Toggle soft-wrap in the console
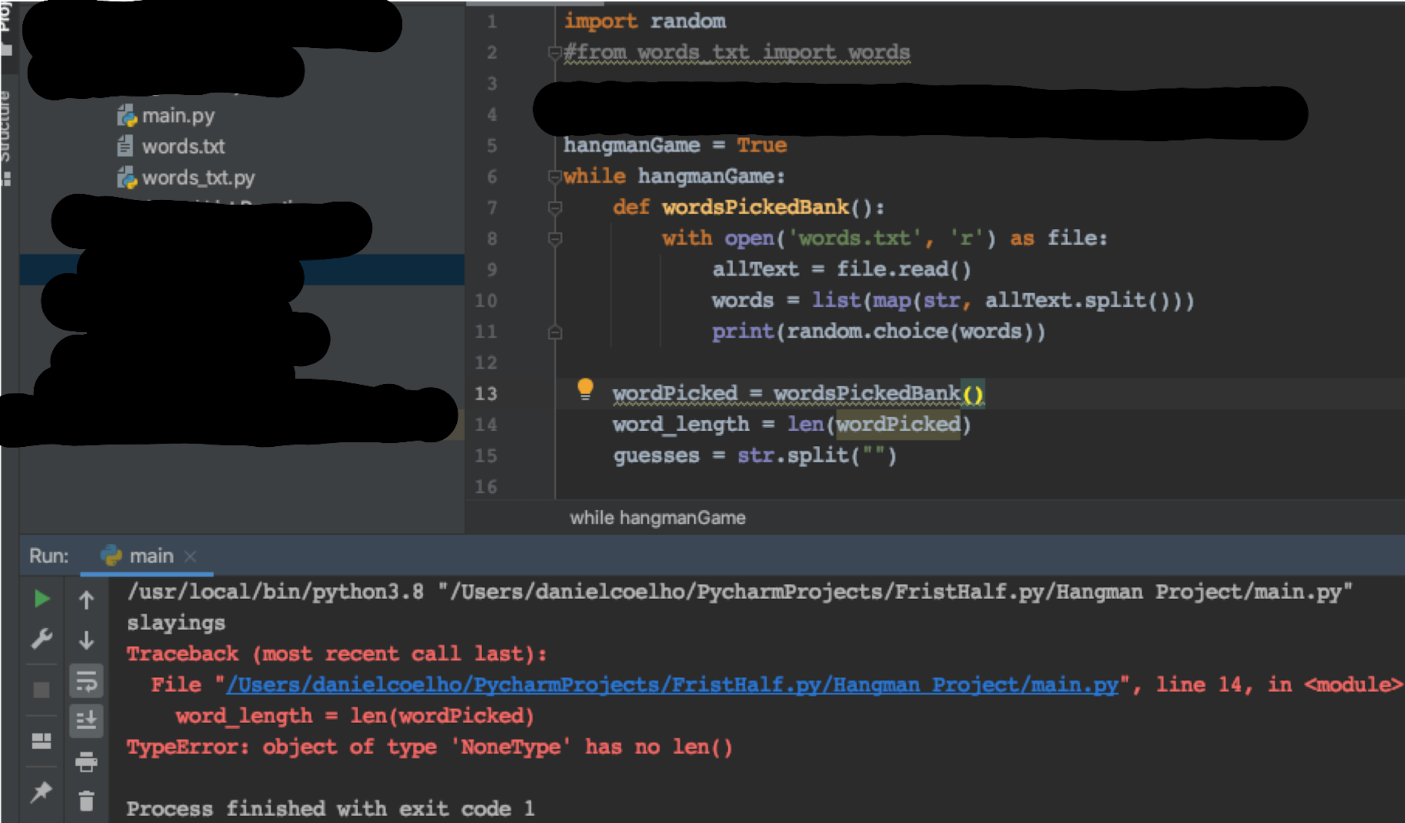This screenshot has height=823, width=1405. (x=86, y=681)
